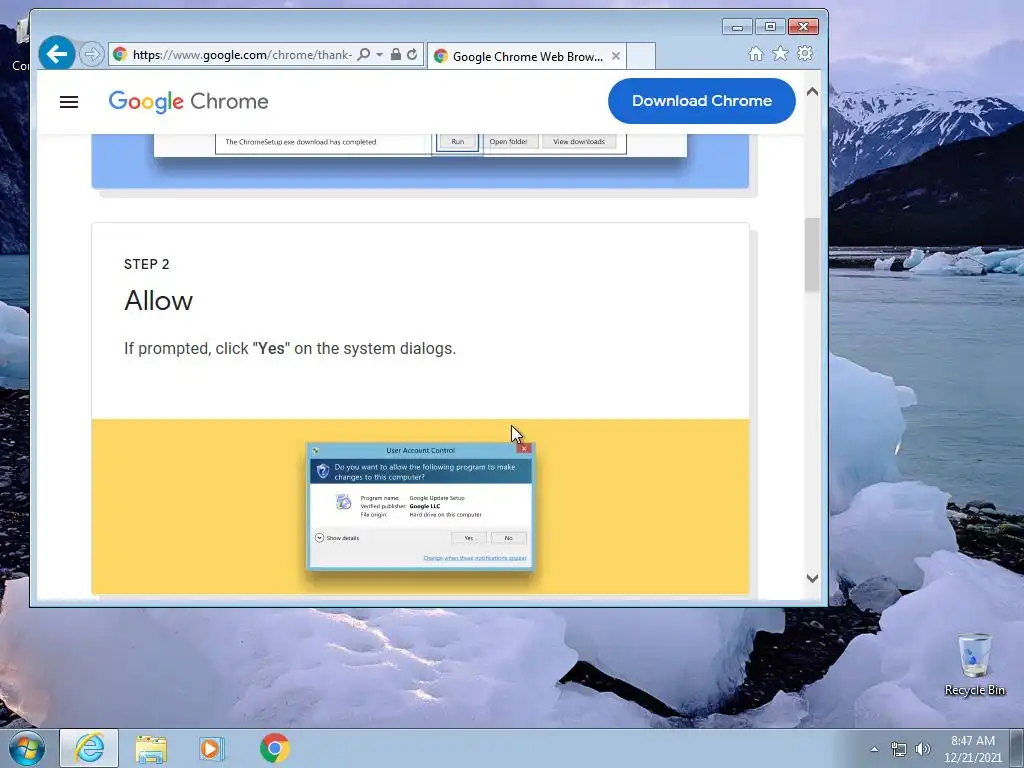
Task: Click the Google Chrome logo
Action: point(188,102)
